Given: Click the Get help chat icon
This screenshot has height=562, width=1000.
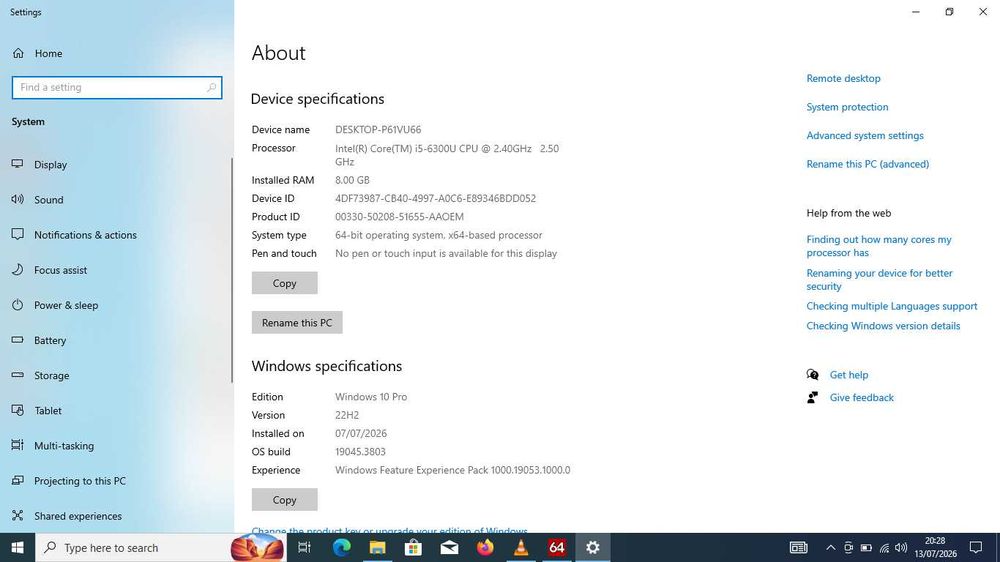Looking at the screenshot, I should [812, 374].
